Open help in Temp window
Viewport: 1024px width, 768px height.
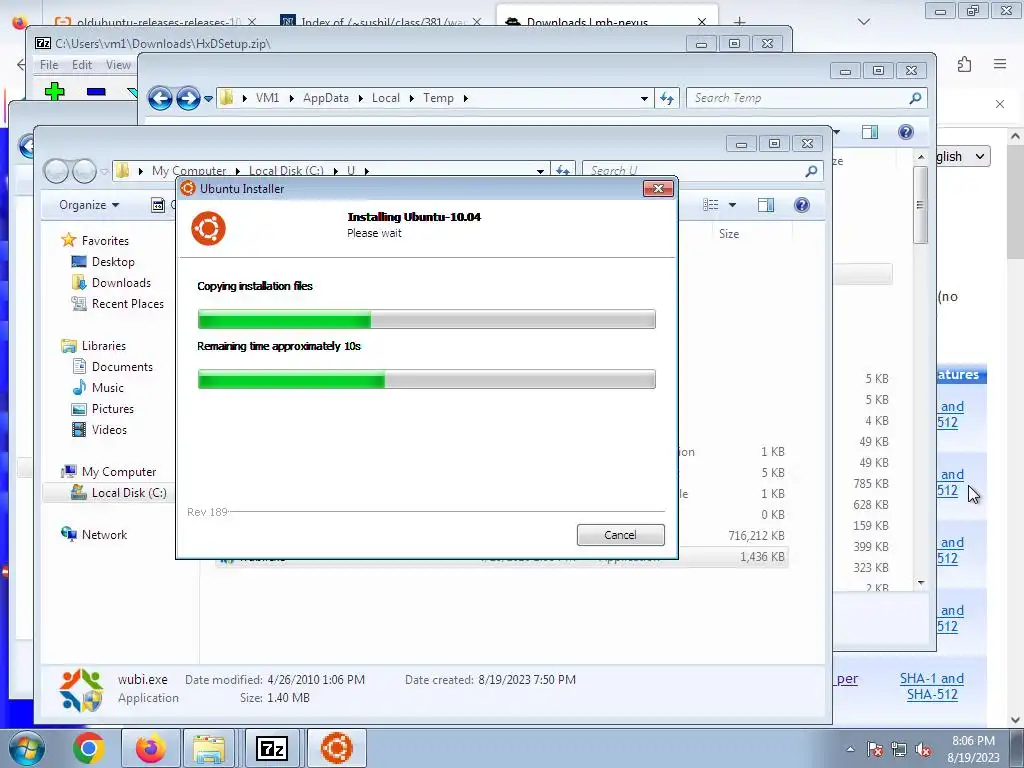tap(906, 132)
